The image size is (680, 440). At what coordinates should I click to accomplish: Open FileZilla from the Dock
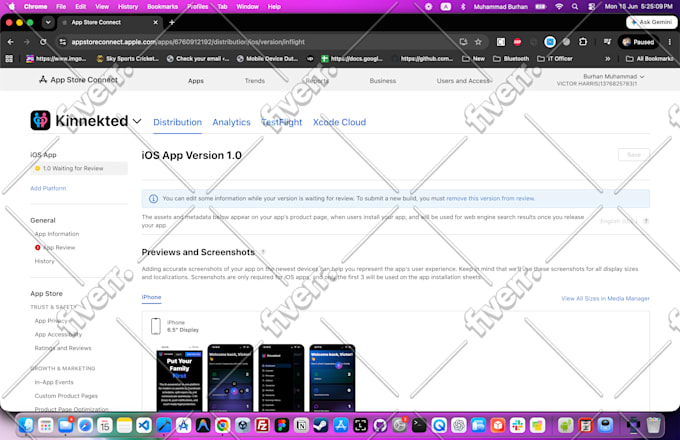tap(262, 425)
